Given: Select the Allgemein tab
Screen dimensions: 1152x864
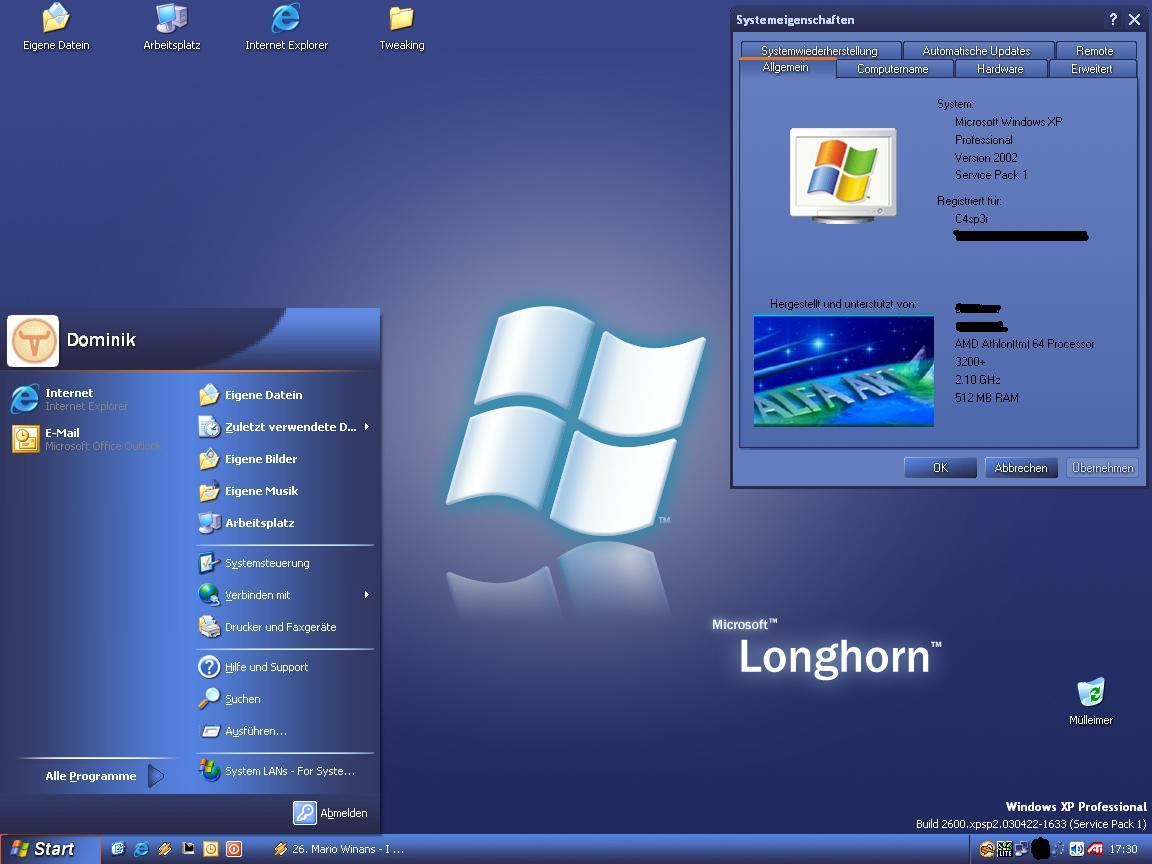Looking at the screenshot, I should 786,68.
